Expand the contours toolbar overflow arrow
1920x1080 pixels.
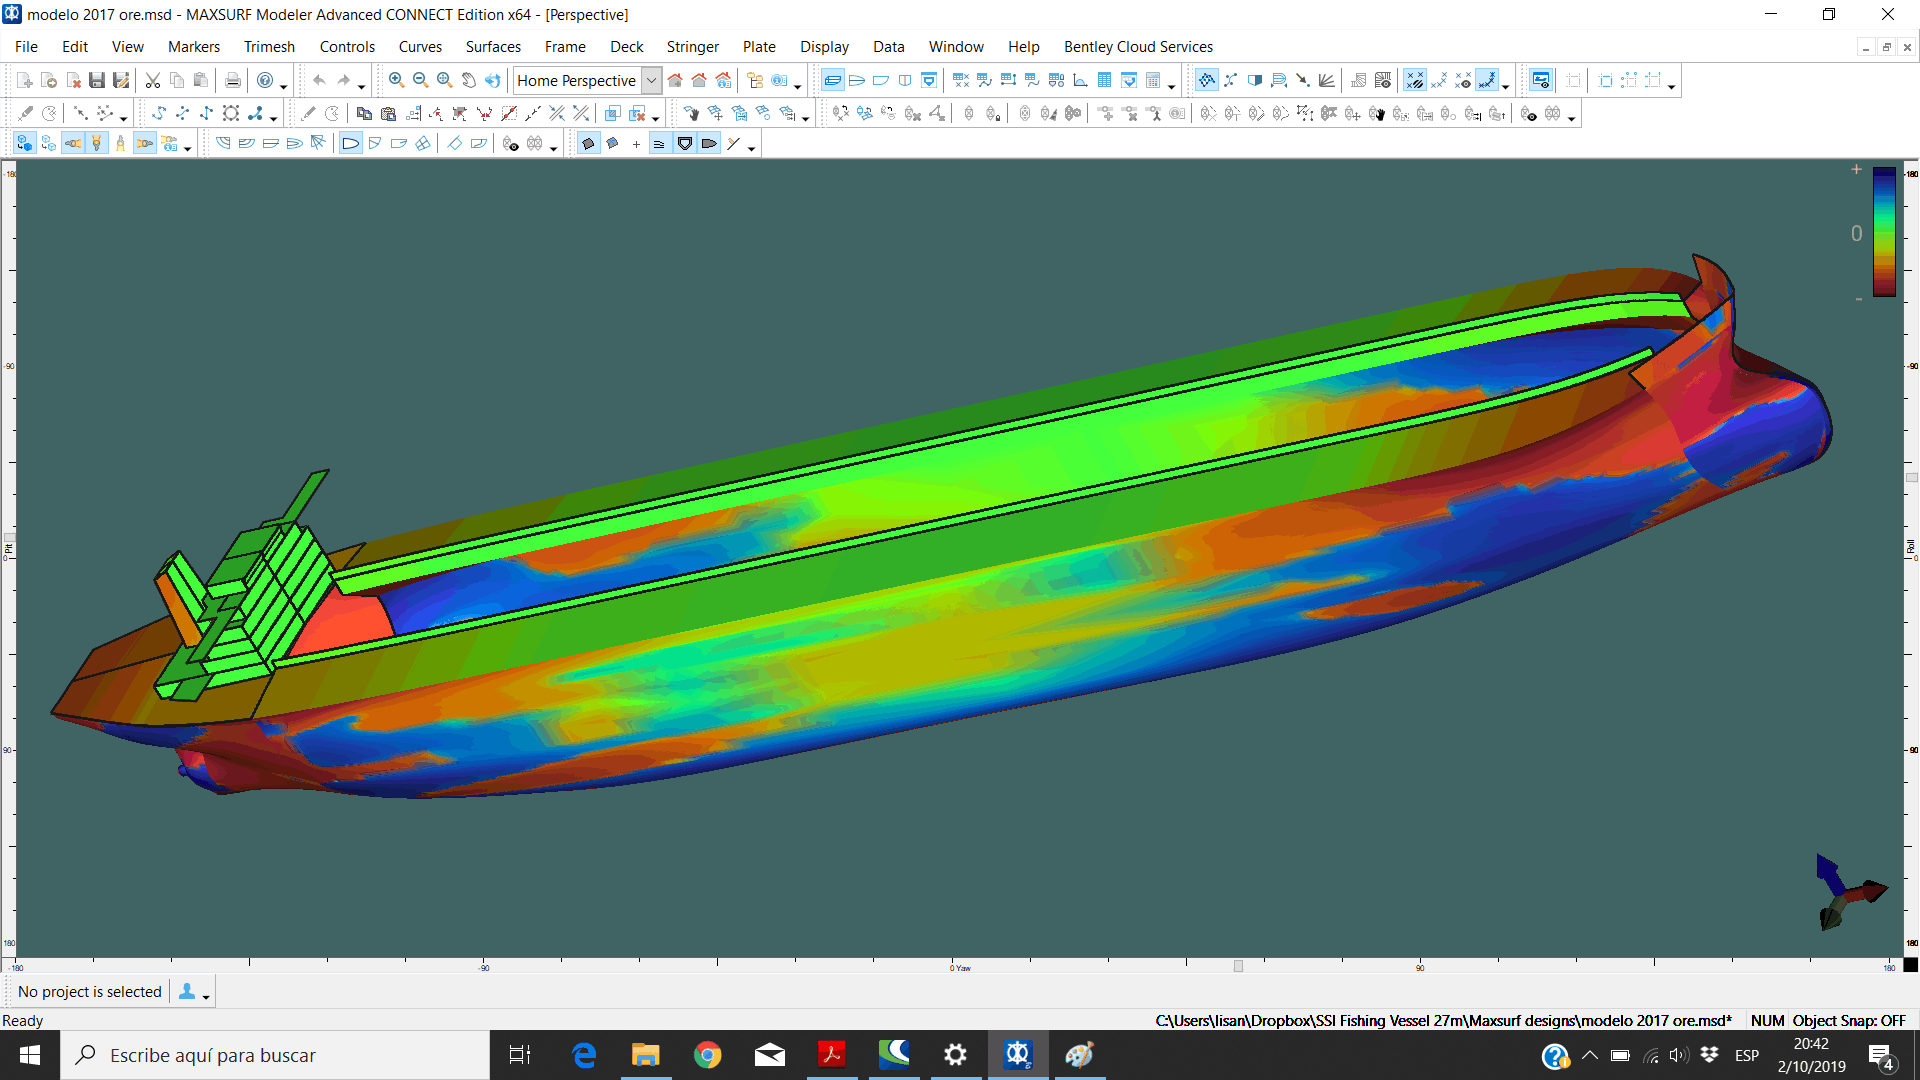click(x=554, y=149)
